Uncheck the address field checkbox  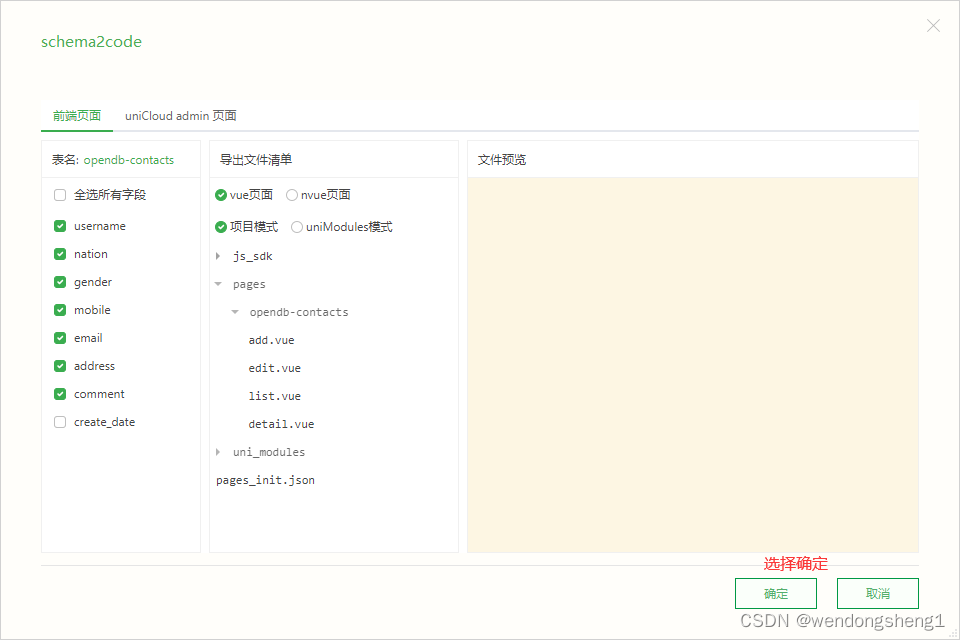point(60,366)
